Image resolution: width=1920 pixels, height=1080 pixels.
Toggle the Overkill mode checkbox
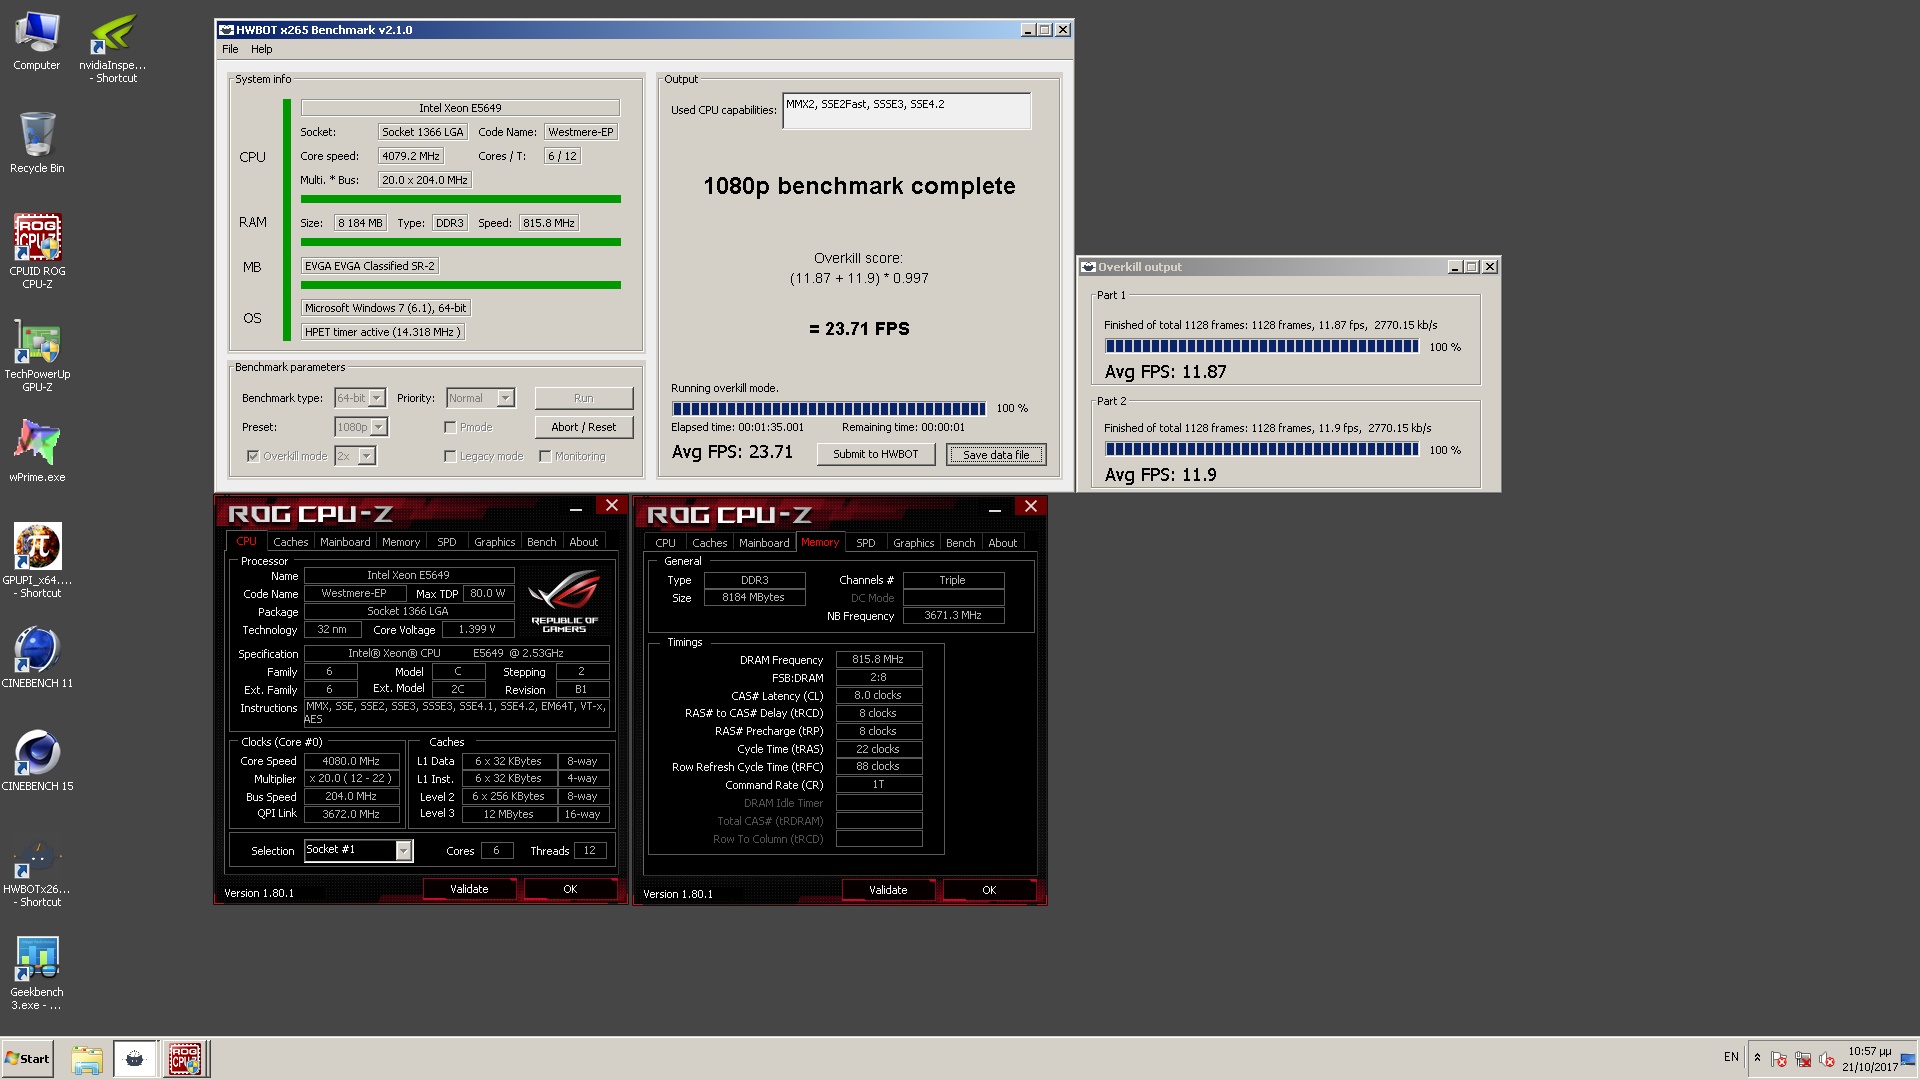[253, 456]
